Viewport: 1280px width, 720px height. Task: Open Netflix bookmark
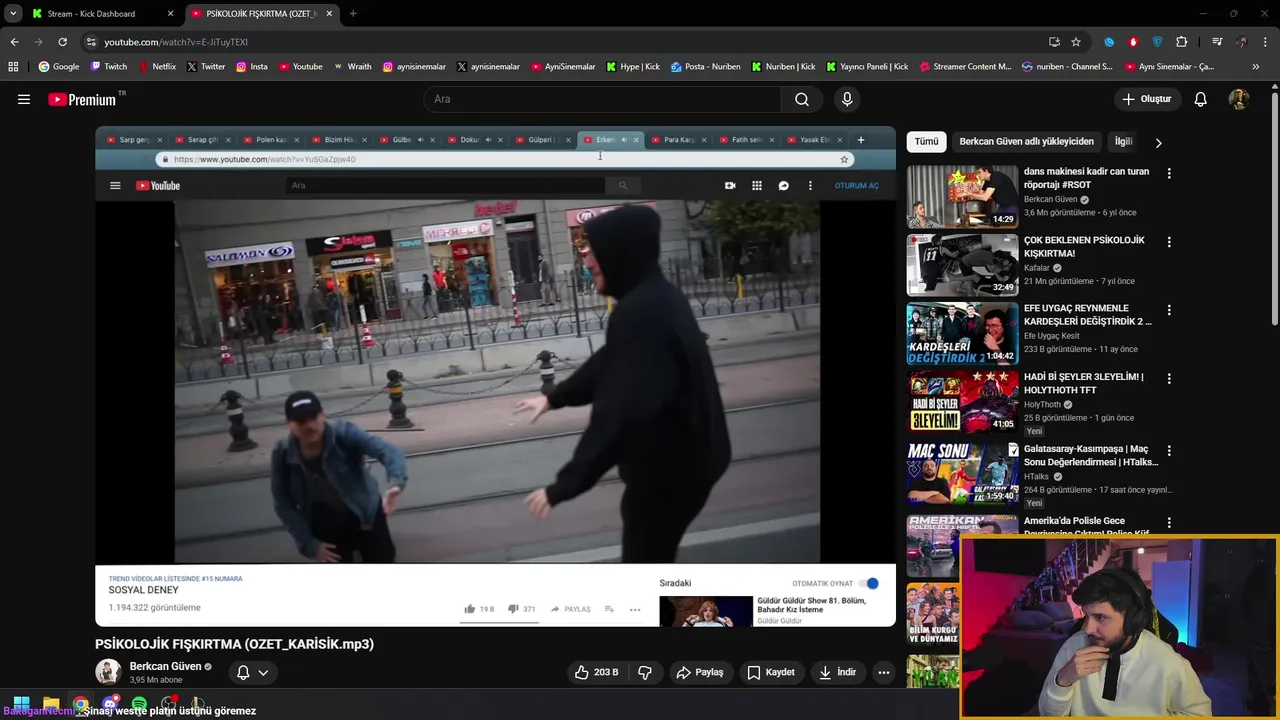[x=156, y=67]
